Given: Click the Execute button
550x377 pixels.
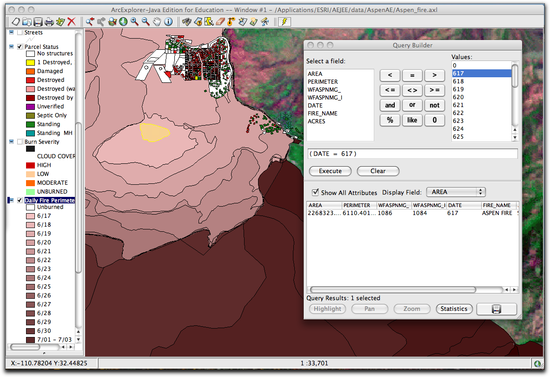Looking at the screenshot, I should coord(330,171).
